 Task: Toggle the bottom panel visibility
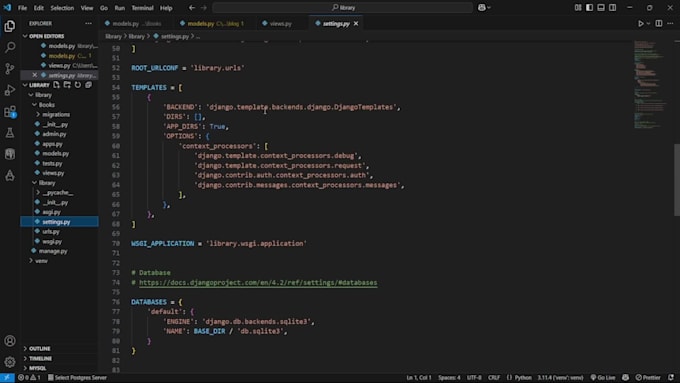[x=601, y=8]
